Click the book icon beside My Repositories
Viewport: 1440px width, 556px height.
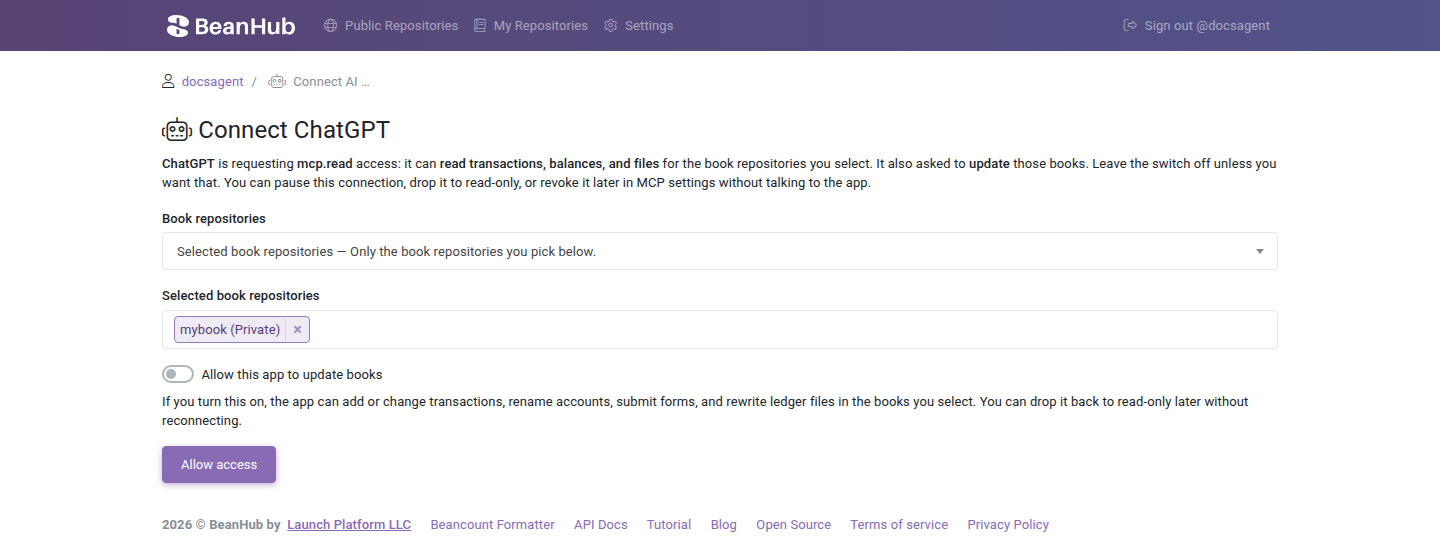[x=480, y=26]
